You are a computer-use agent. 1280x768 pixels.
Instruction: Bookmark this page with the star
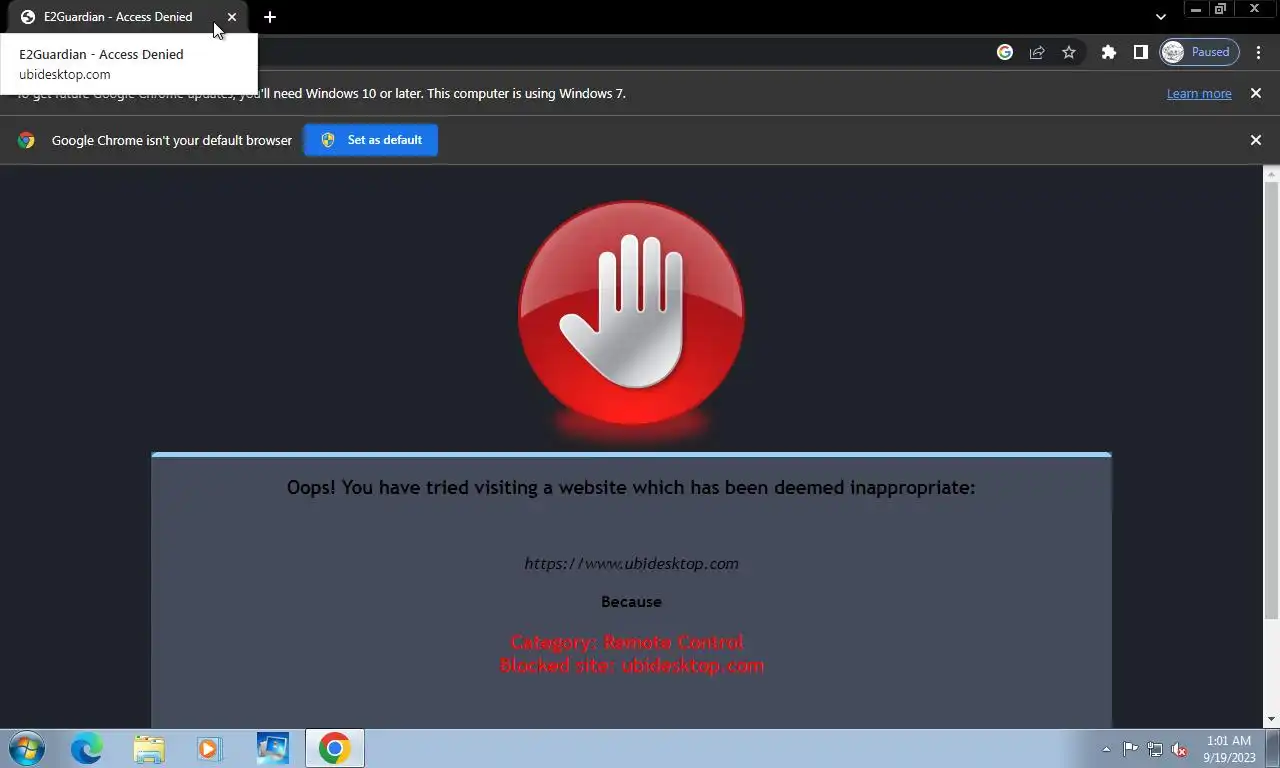pos(1069,52)
